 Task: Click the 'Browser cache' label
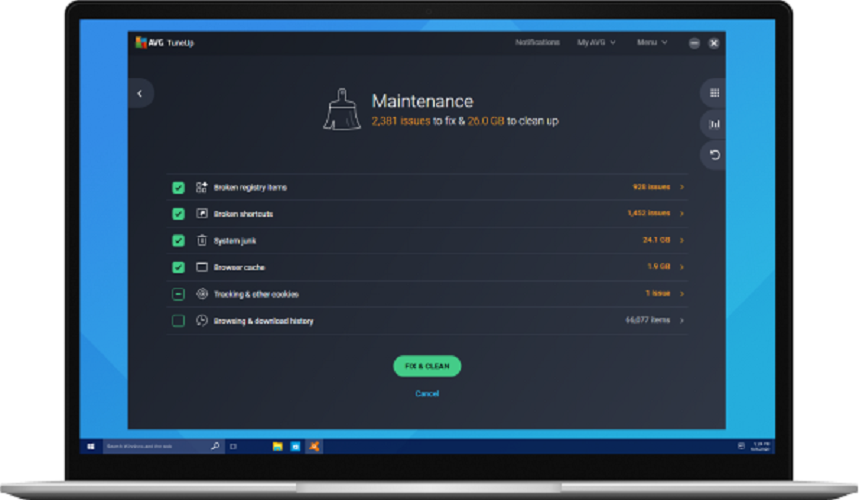coord(239,268)
